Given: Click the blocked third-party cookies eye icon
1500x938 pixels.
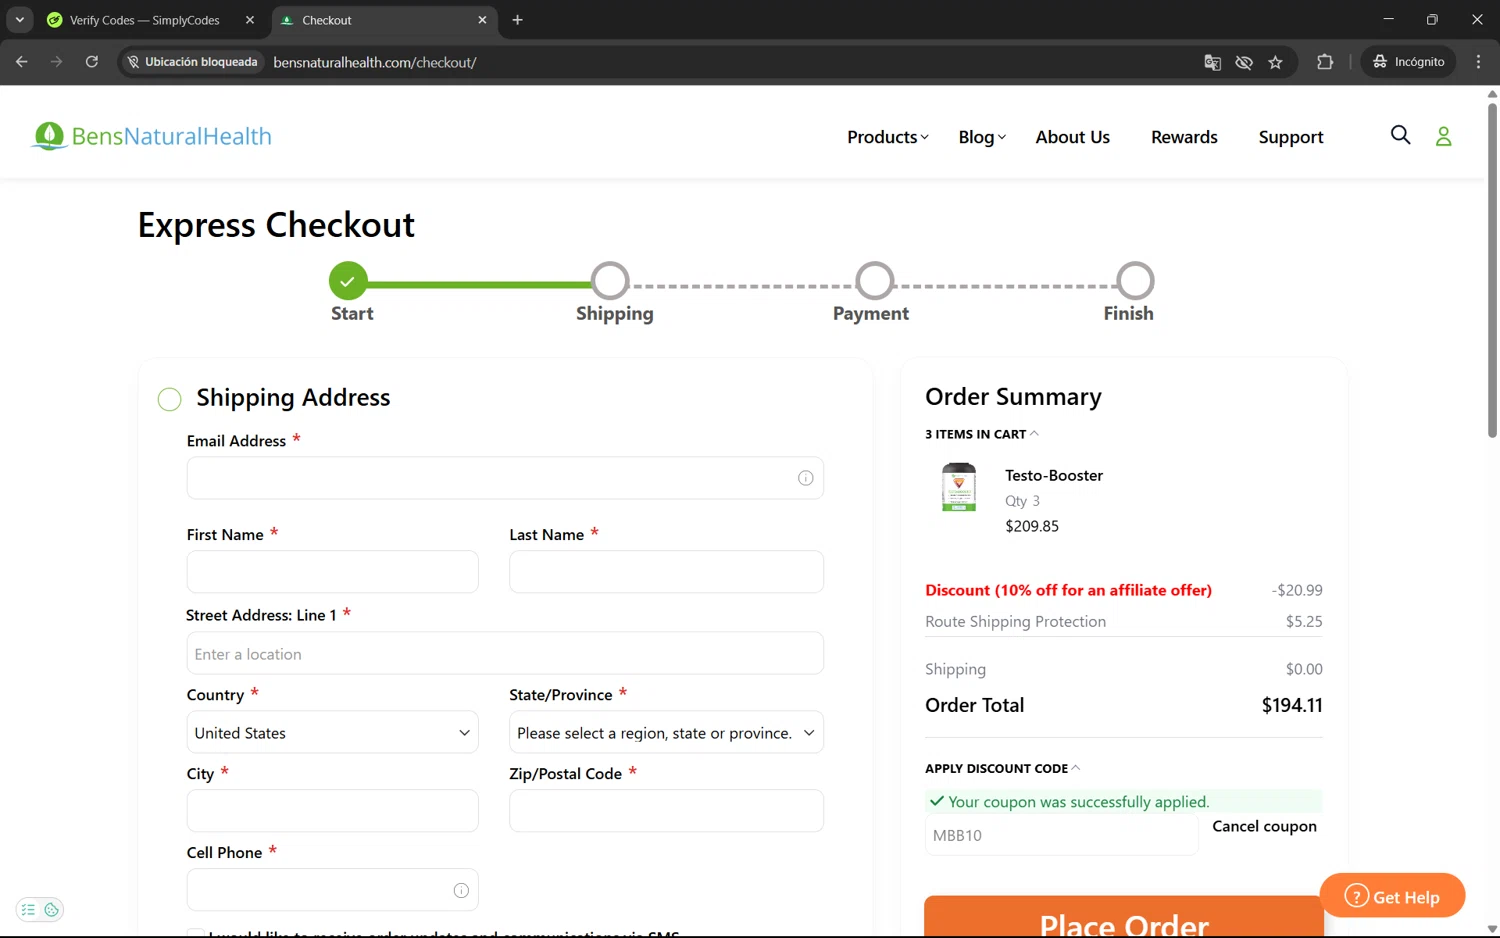Looking at the screenshot, I should (x=1244, y=62).
